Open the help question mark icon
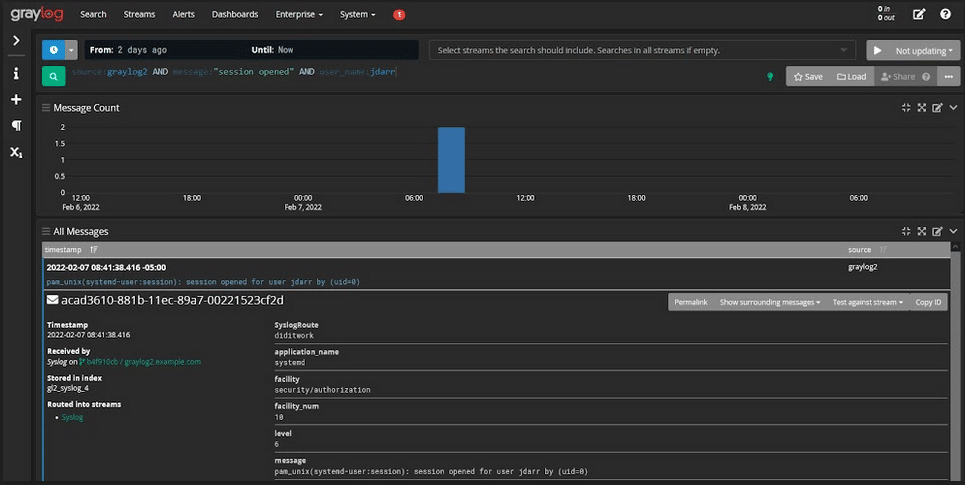Image resolution: width=965 pixels, height=485 pixels. (x=945, y=15)
